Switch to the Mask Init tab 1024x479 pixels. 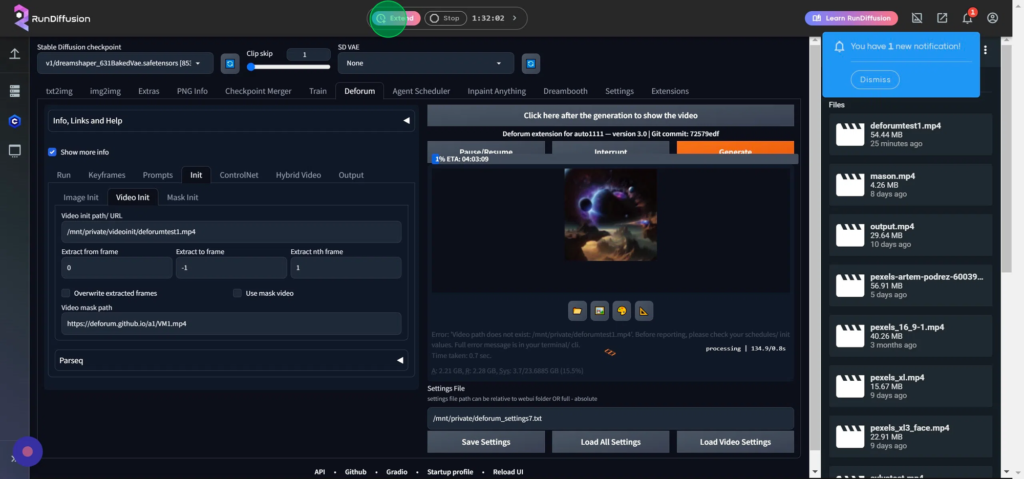[182, 197]
